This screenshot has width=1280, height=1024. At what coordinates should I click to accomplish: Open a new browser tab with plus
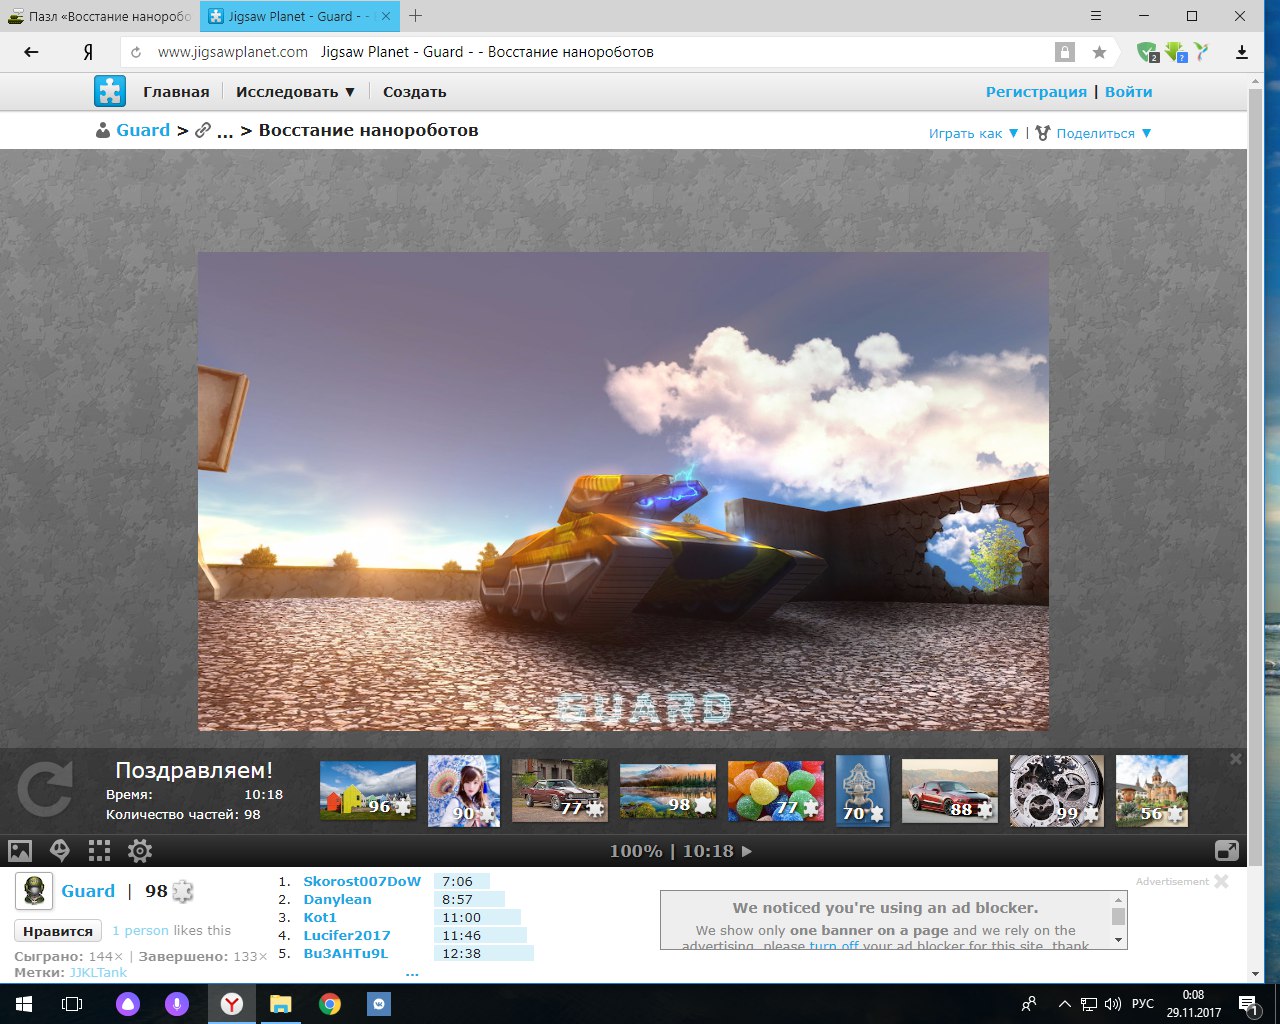coord(416,16)
